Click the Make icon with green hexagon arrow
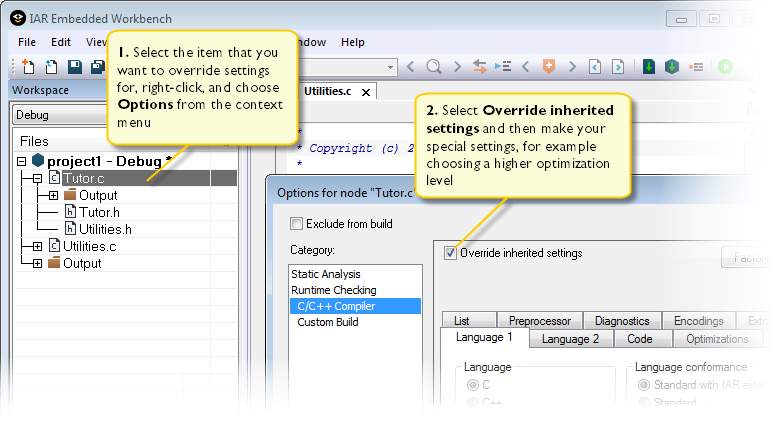 pos(671,66)
